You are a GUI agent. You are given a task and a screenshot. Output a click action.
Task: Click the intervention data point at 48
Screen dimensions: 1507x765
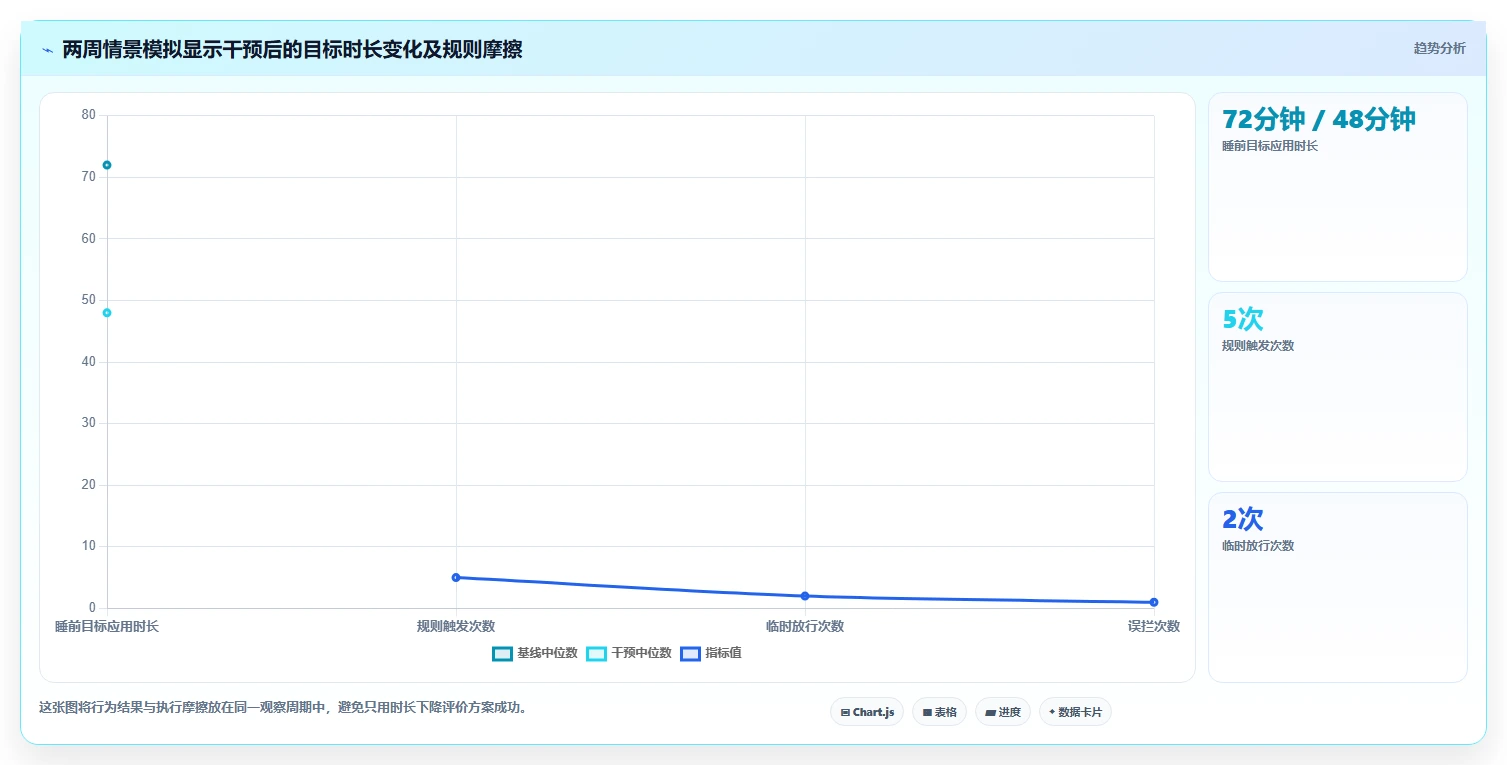(107, 313)
